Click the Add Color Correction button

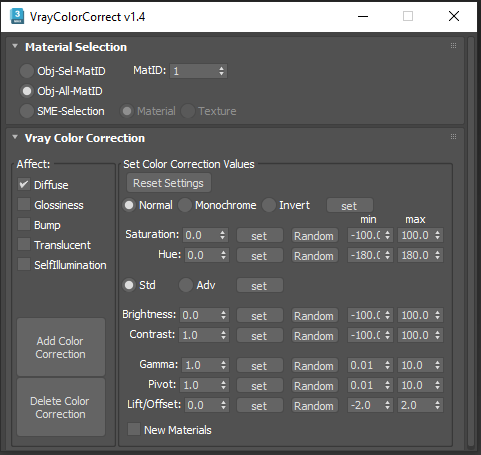coord(61,347)
